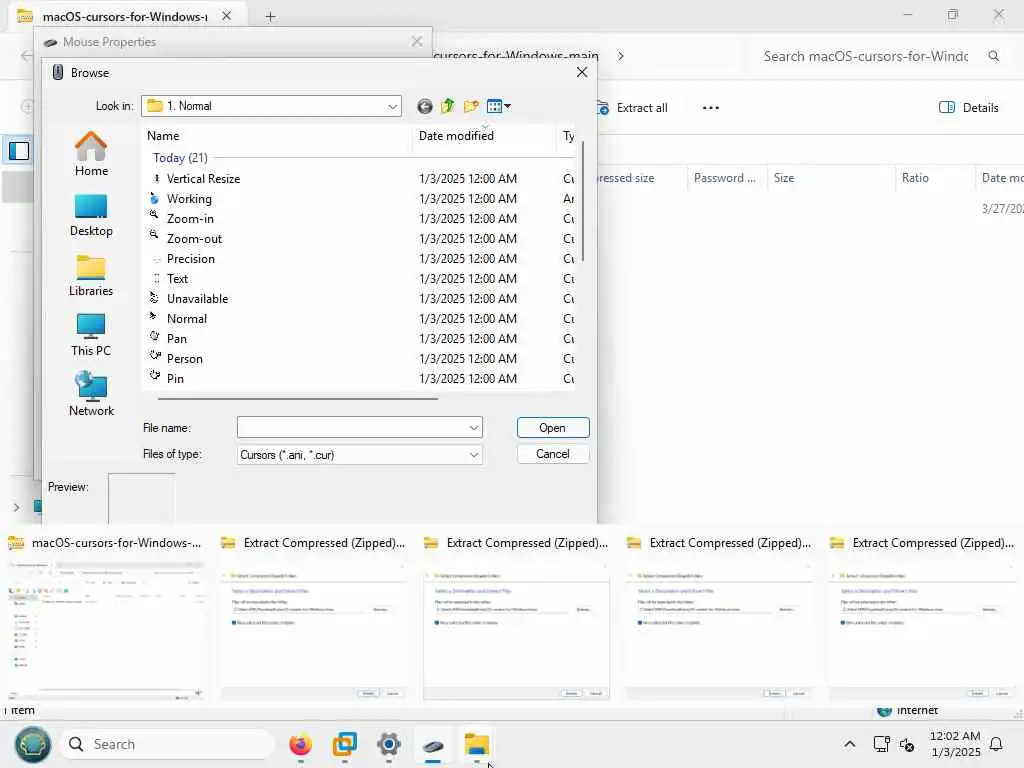Image resolution: width=1024 pixels, height=768 pixels.
Task: Open See more ellipsis menu in Explorer
Action: click(711, 108)
